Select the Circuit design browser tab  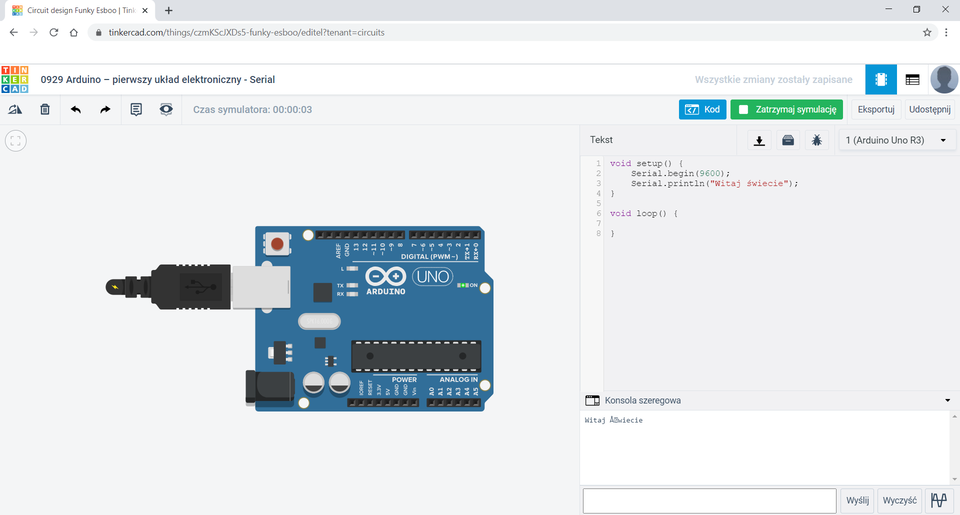click(80, 10)
